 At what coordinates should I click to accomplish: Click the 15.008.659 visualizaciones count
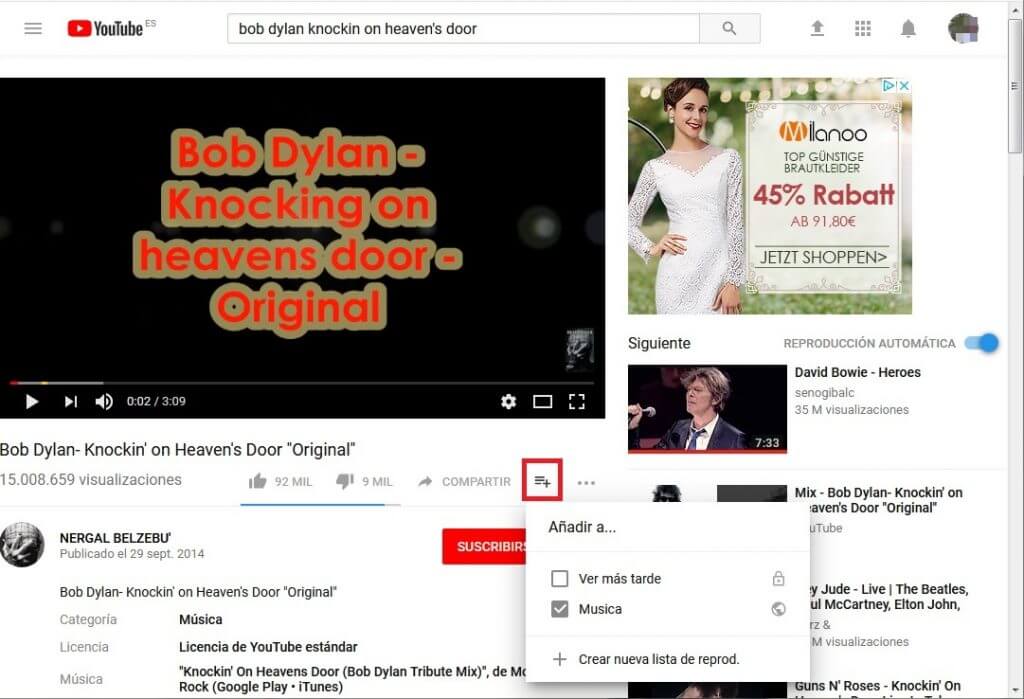click(x=91, y=480)
